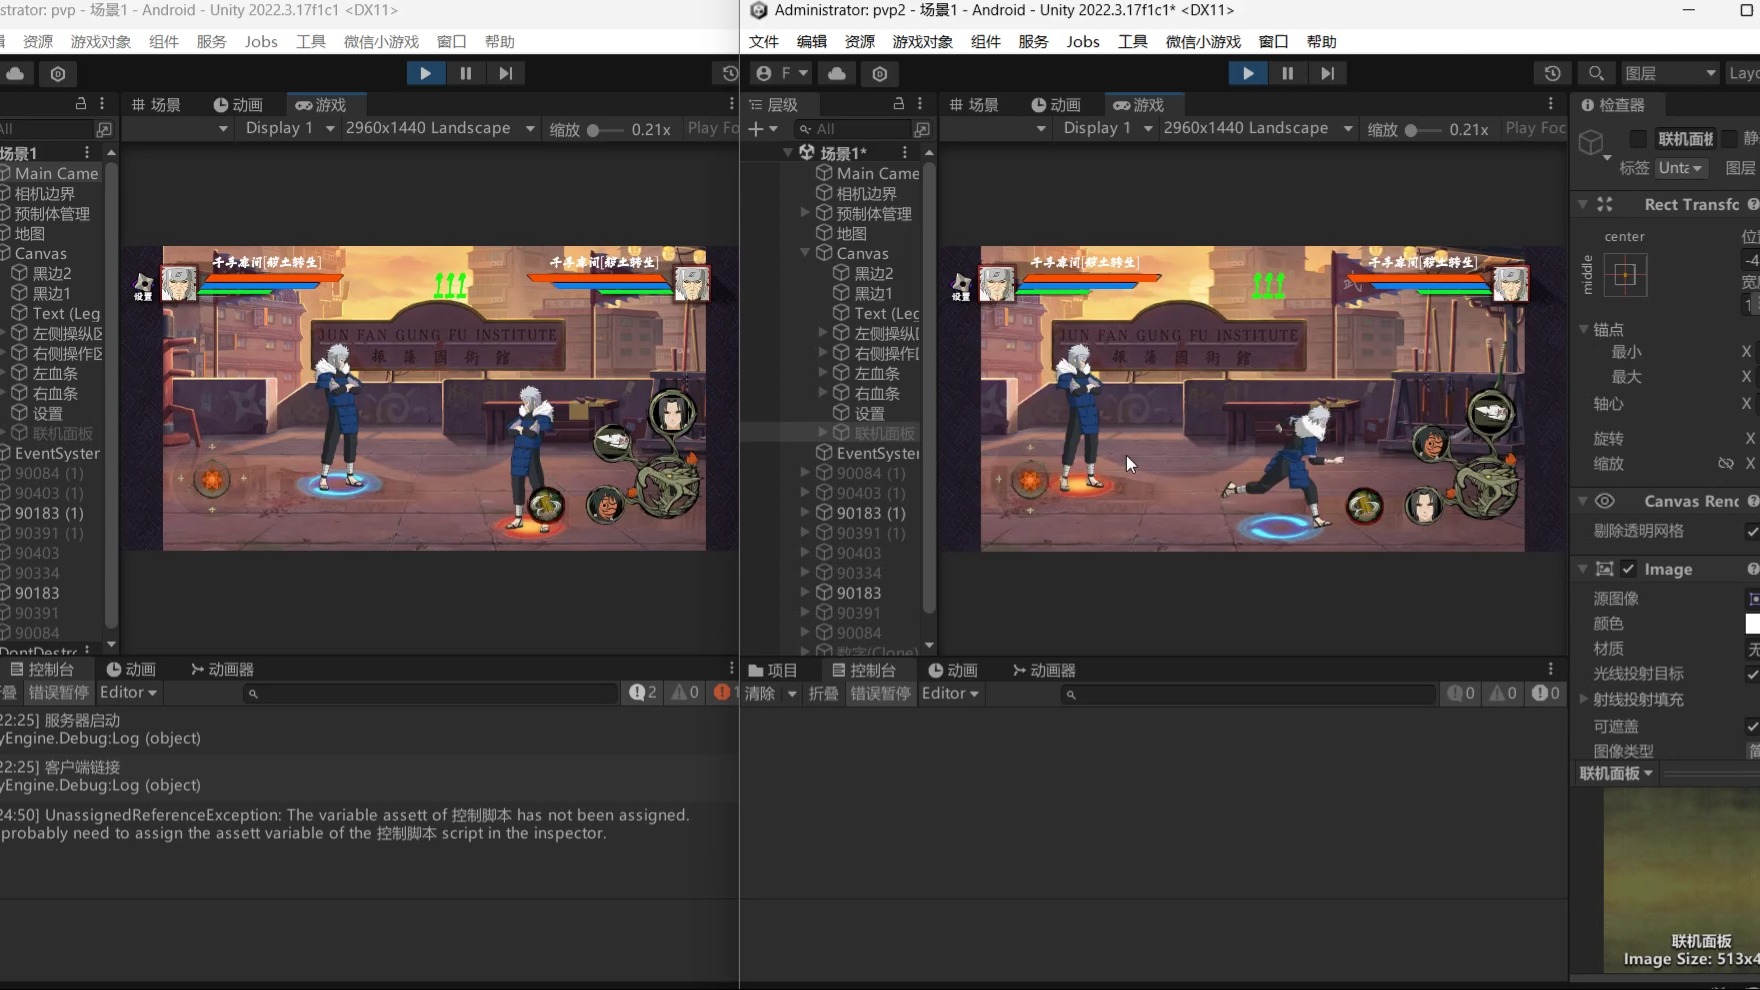This screenshot has width=1760, height=990.
Task: Open Display 1 dropdown in pvp2 Game view
Action: (x=1108, y=129)
